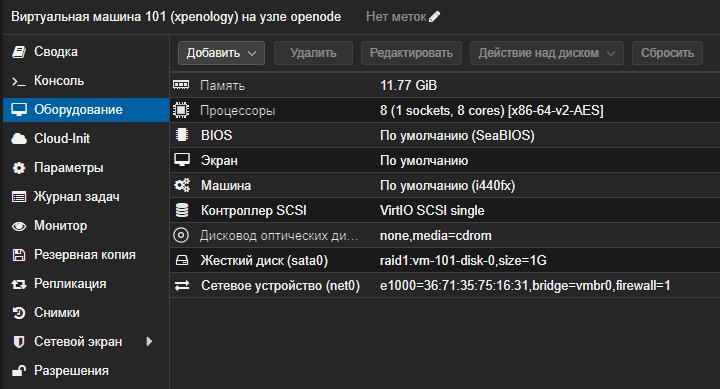The width and height of the screenshot is (720, 389).
Task: Select the memory chip icon in Память row
Action: [181, 85]
